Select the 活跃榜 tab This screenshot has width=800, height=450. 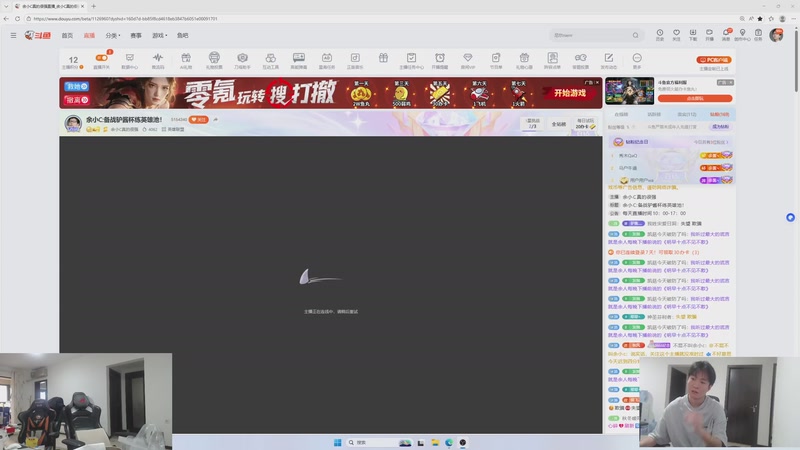[x=654, y=114]
